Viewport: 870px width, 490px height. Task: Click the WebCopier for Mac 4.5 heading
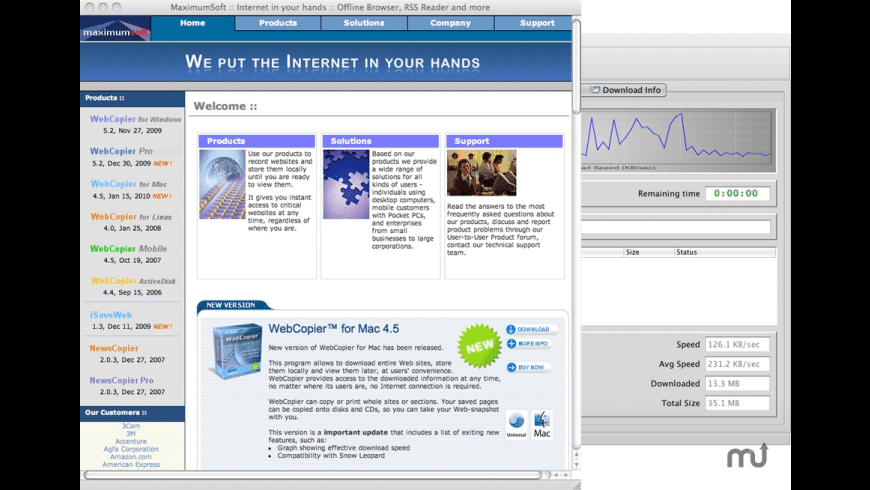[x=333, y=329]
